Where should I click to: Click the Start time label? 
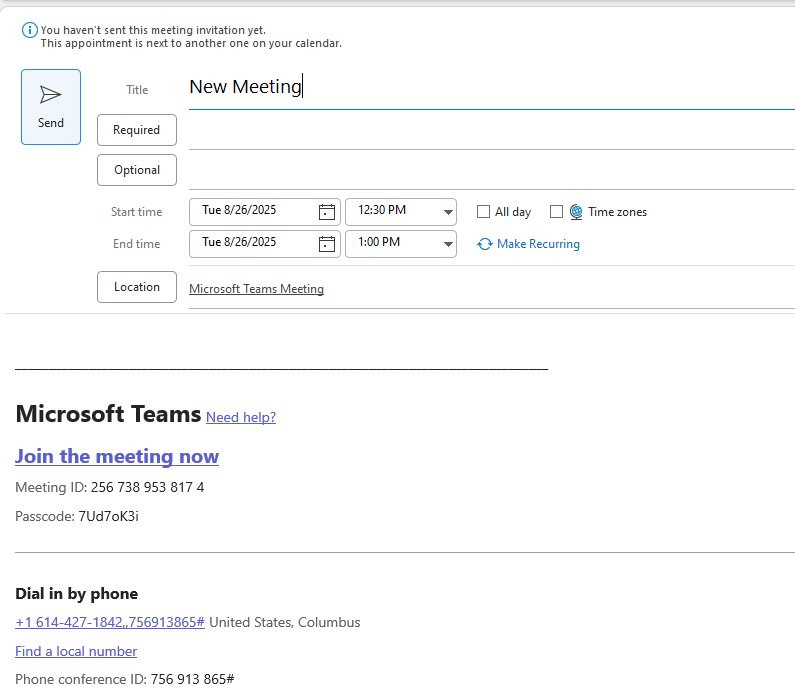pyautogui.click(x=136, y=212)
